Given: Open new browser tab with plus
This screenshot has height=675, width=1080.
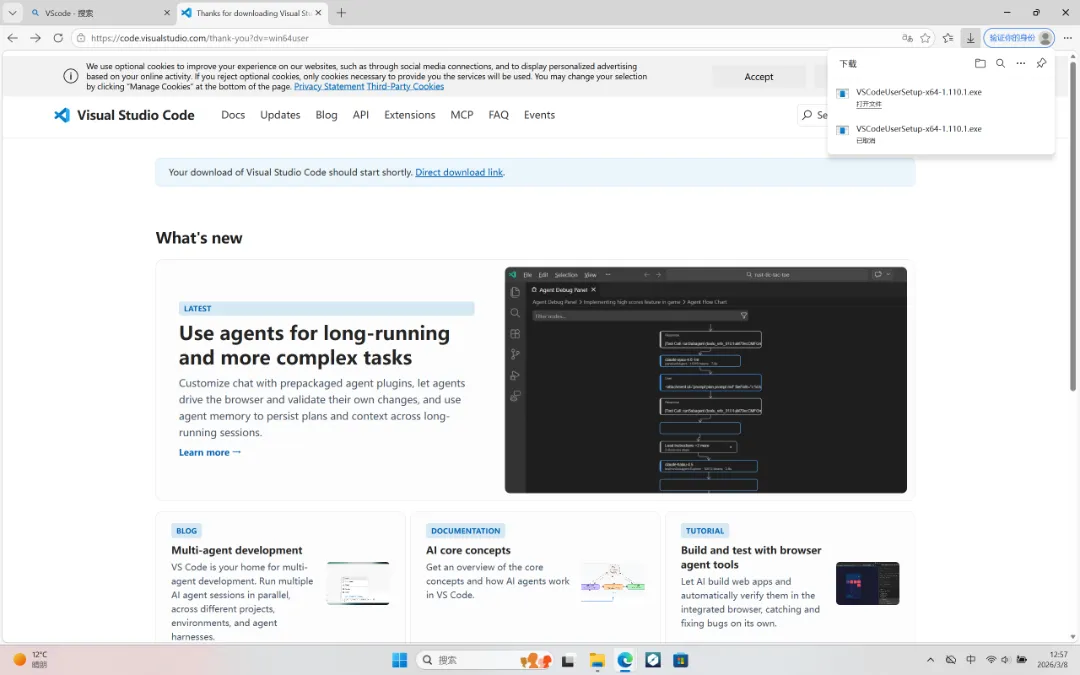Looking at the screenshot, I should coord(341,12).
